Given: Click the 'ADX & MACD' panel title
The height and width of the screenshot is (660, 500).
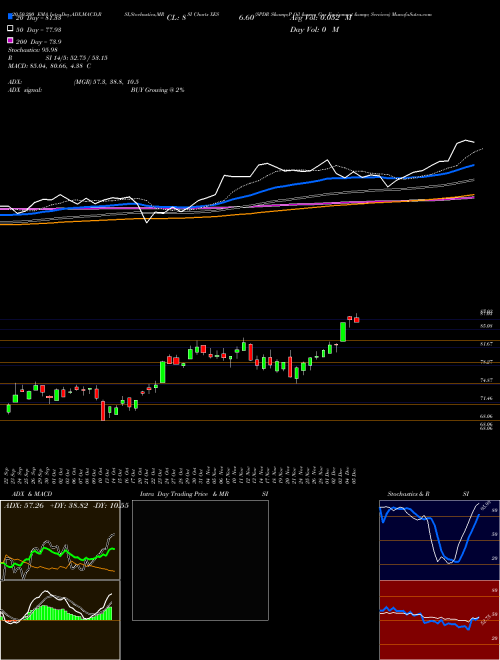Looking at the screenshot, I should click(x=32, y=494).
